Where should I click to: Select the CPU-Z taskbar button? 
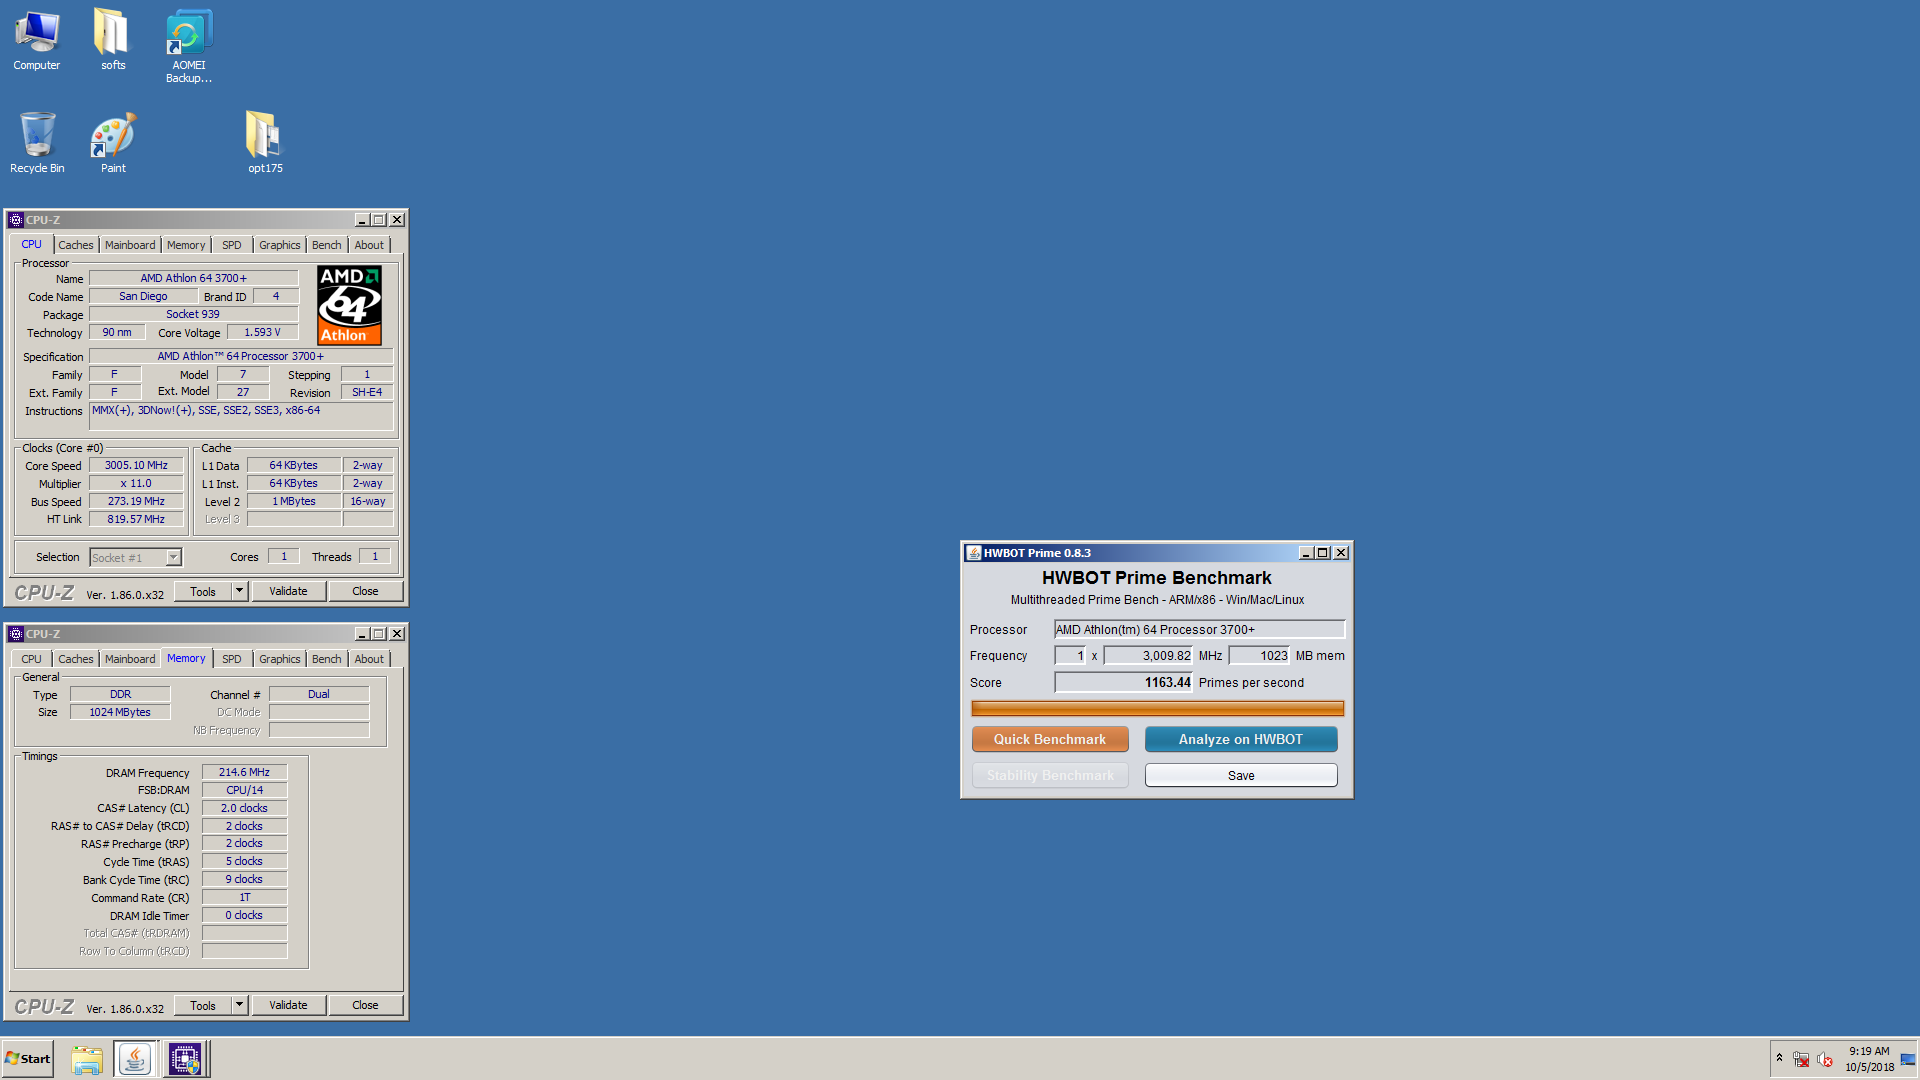tap(185, 1059)
